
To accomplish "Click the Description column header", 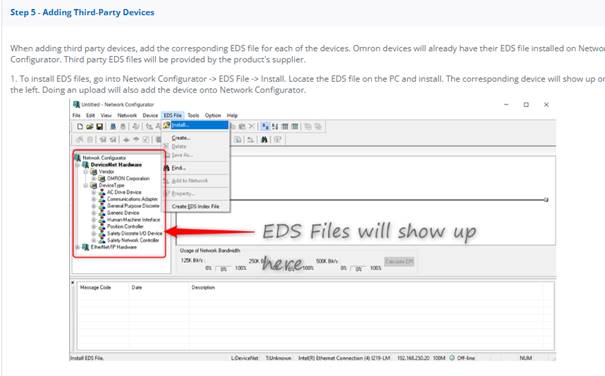I will click(203, 288).
